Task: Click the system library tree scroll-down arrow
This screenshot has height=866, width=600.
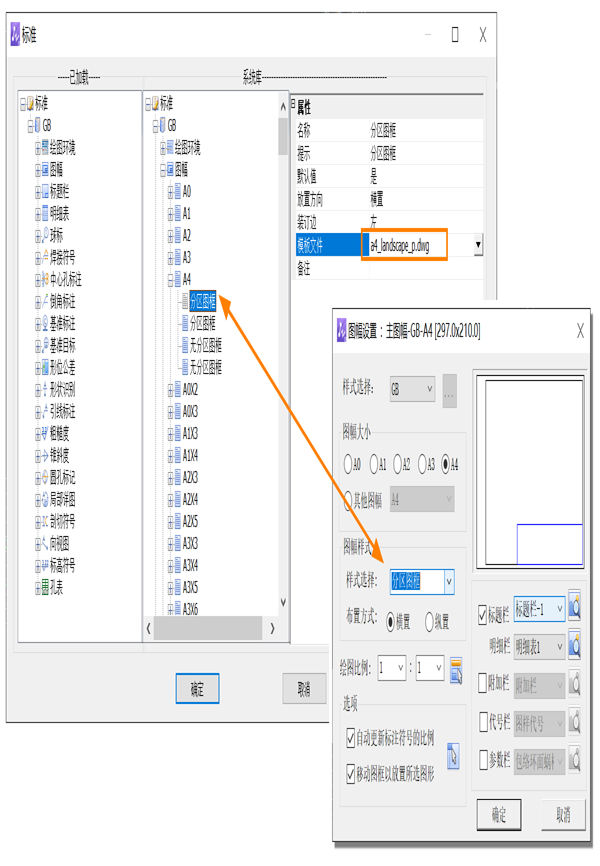Action: click(283, 603)
